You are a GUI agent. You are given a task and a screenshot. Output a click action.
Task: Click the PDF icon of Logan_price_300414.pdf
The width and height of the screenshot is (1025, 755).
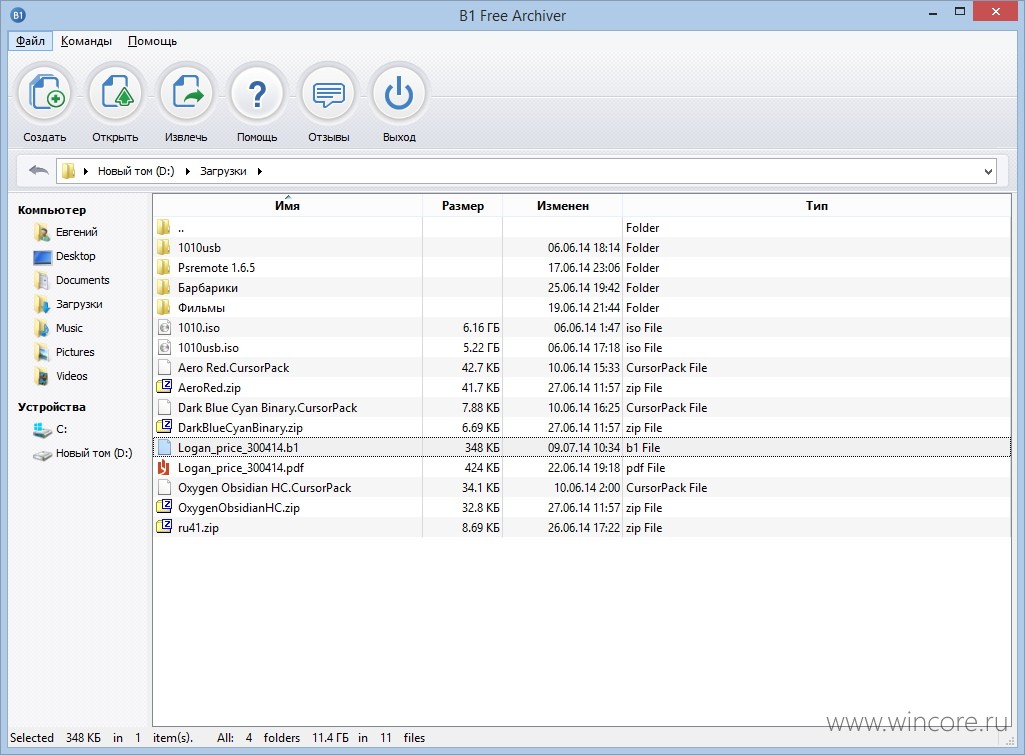[163, 467]
